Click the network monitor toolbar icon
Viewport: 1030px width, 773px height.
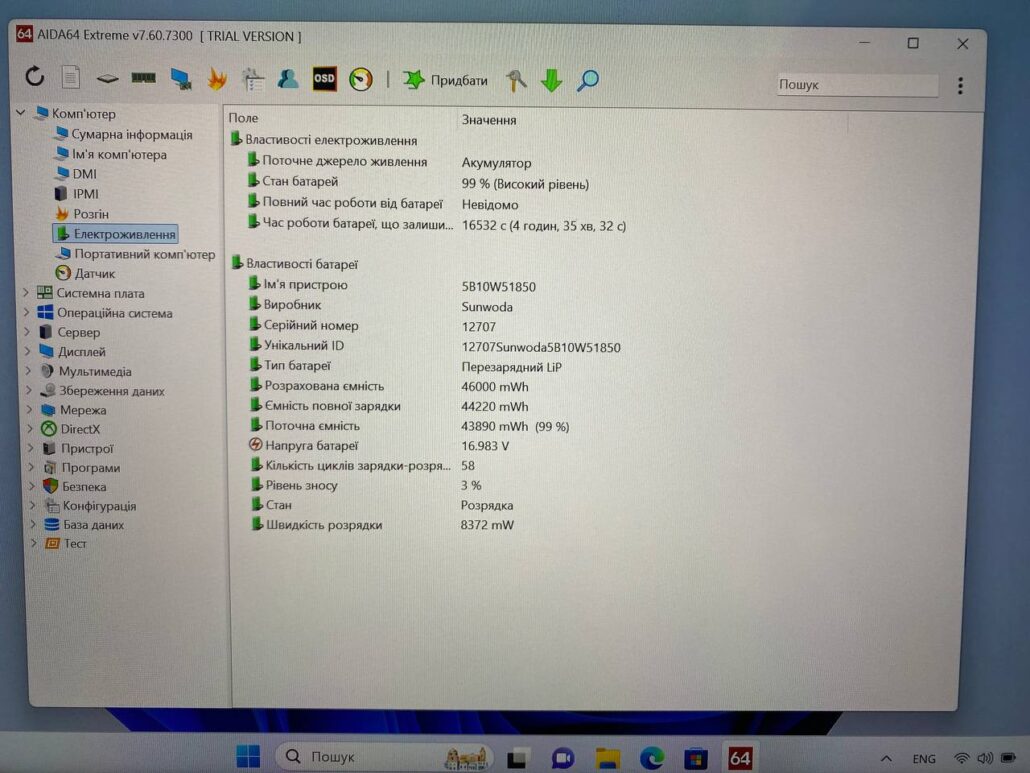pyautogui.click(x=181, y=79)
